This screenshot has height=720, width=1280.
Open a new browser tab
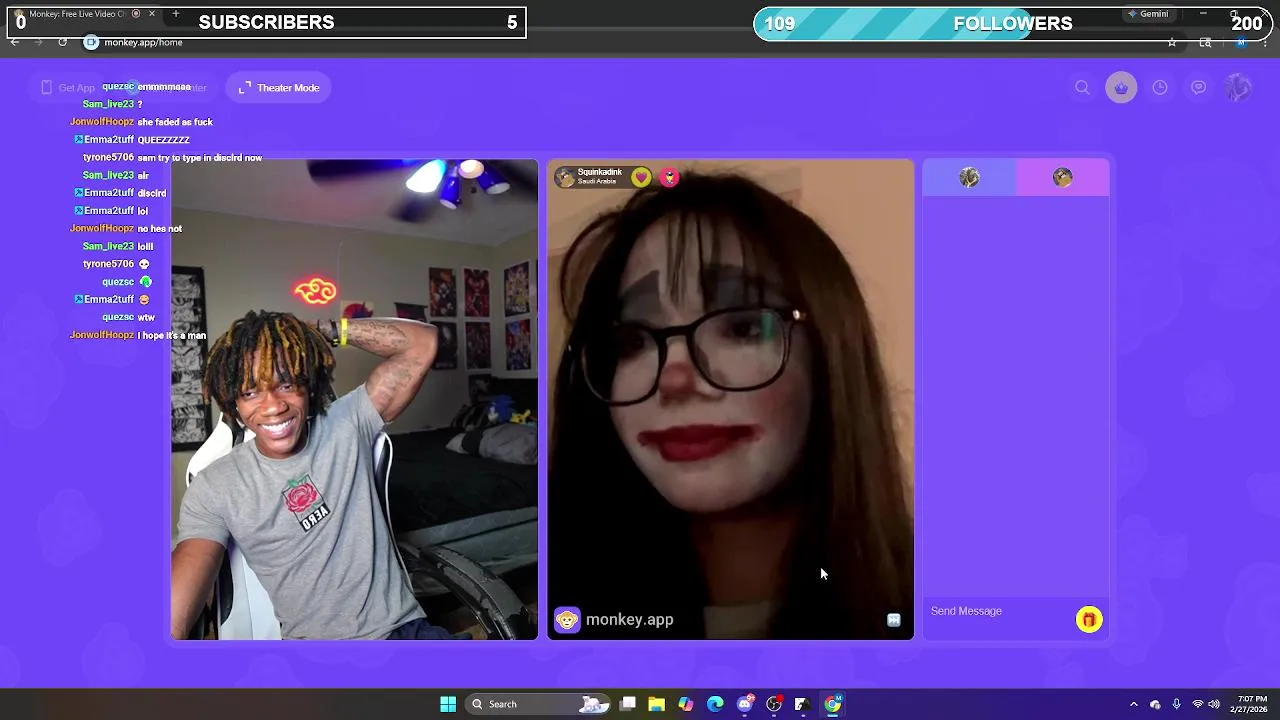click(175, 14)
